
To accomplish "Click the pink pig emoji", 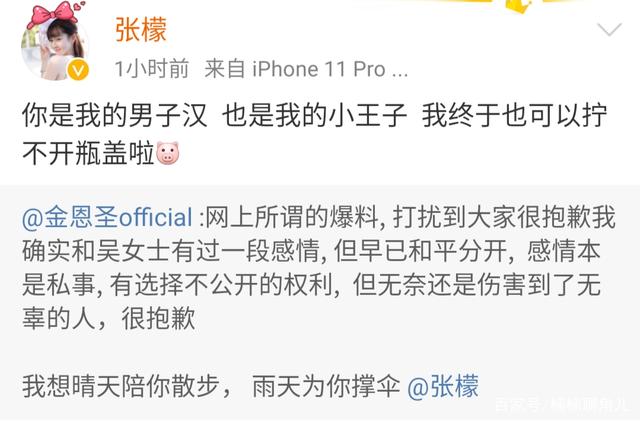I will point(167,153).
